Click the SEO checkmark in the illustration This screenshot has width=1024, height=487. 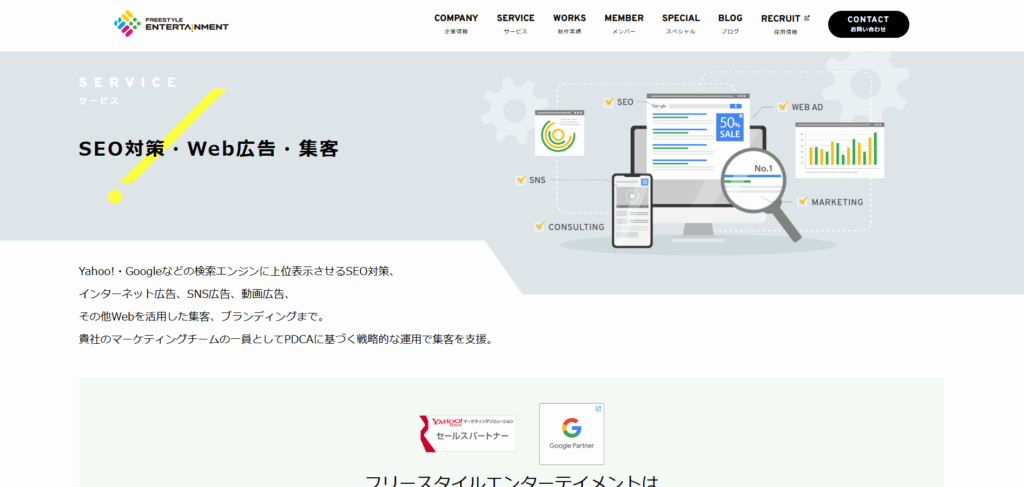[x=609, y=102]
